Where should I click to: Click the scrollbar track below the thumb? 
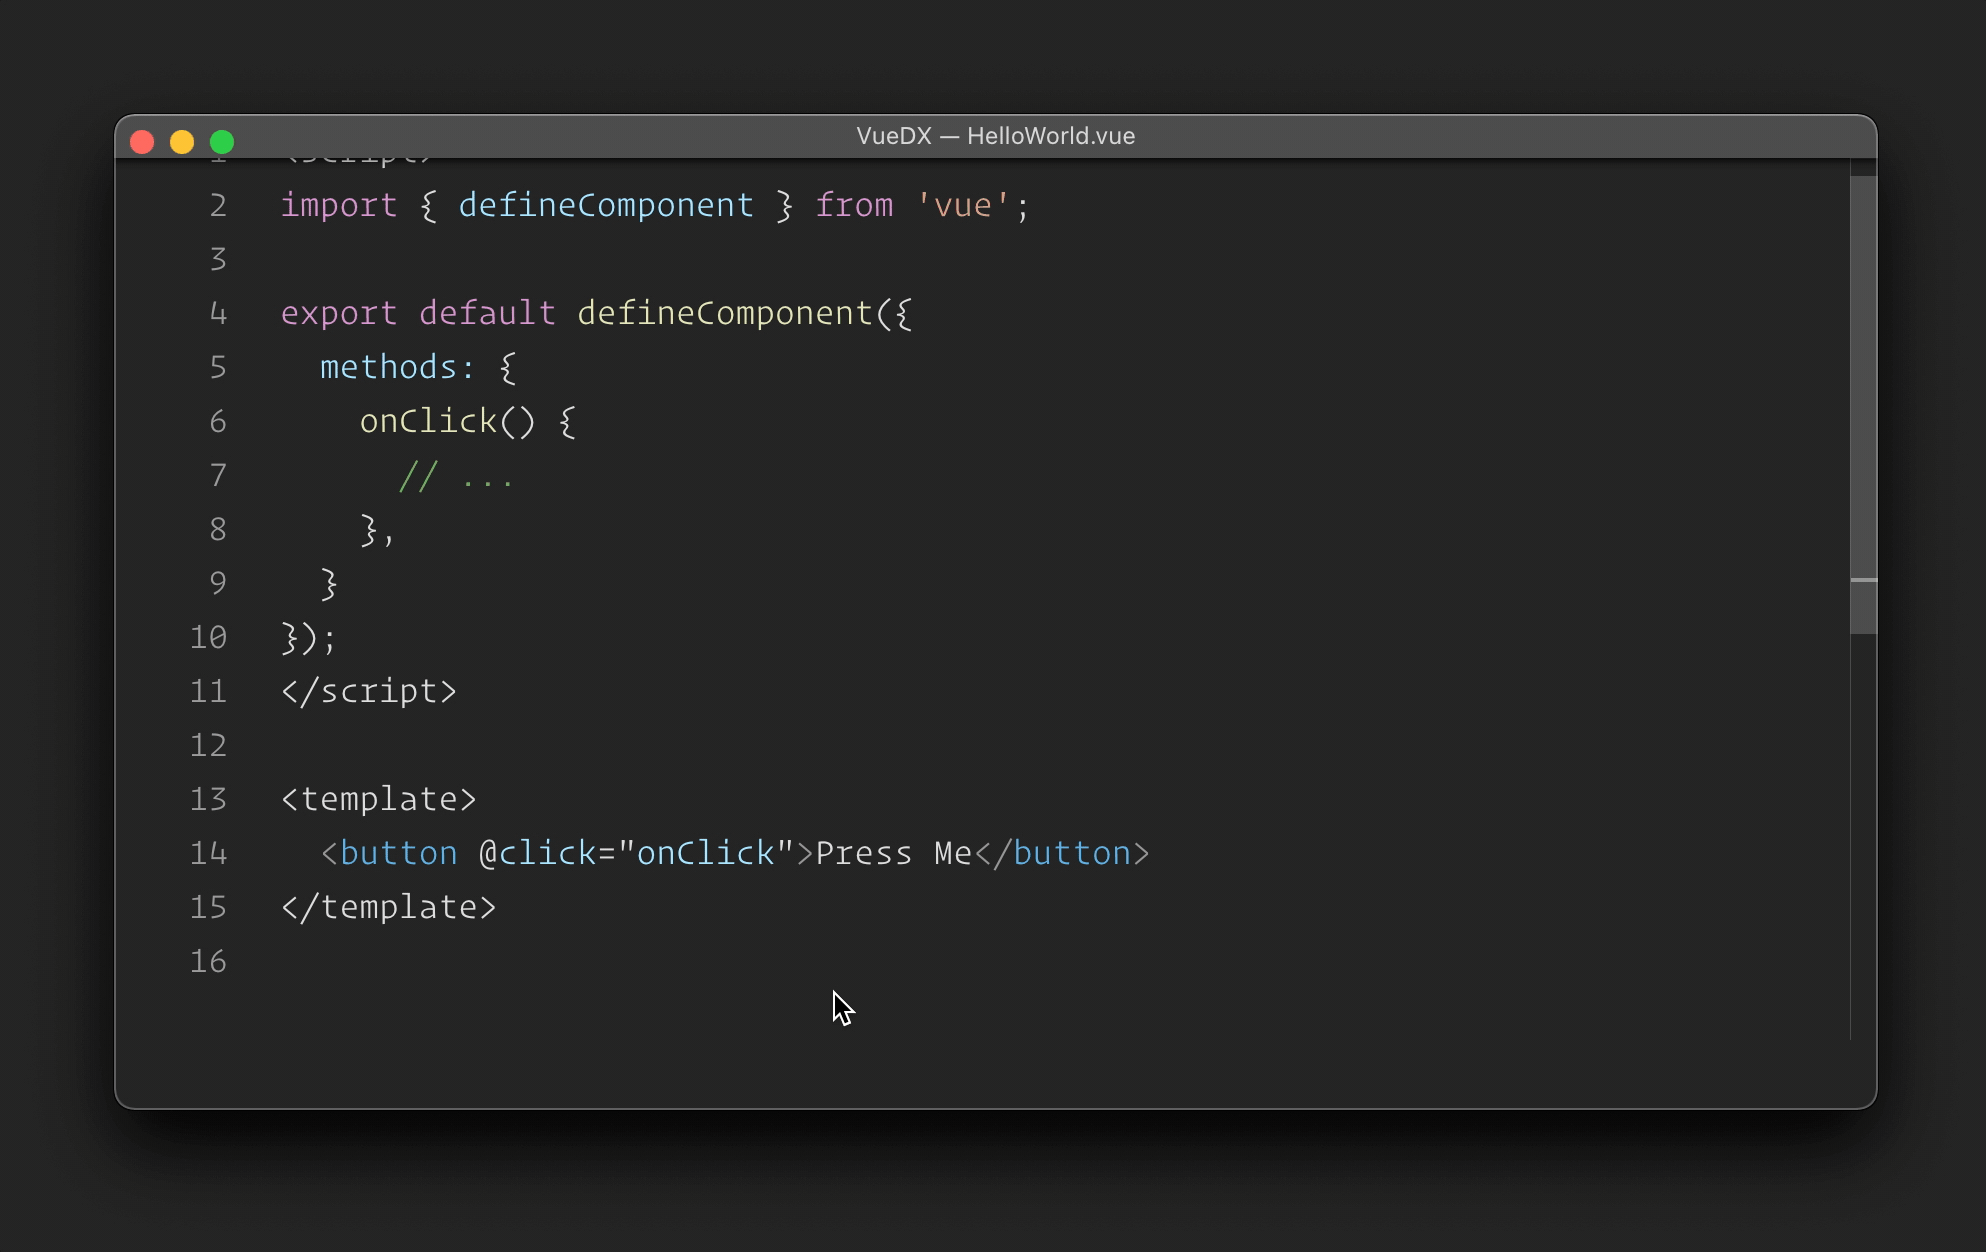pyautogui.click(x=1863, y=840)
